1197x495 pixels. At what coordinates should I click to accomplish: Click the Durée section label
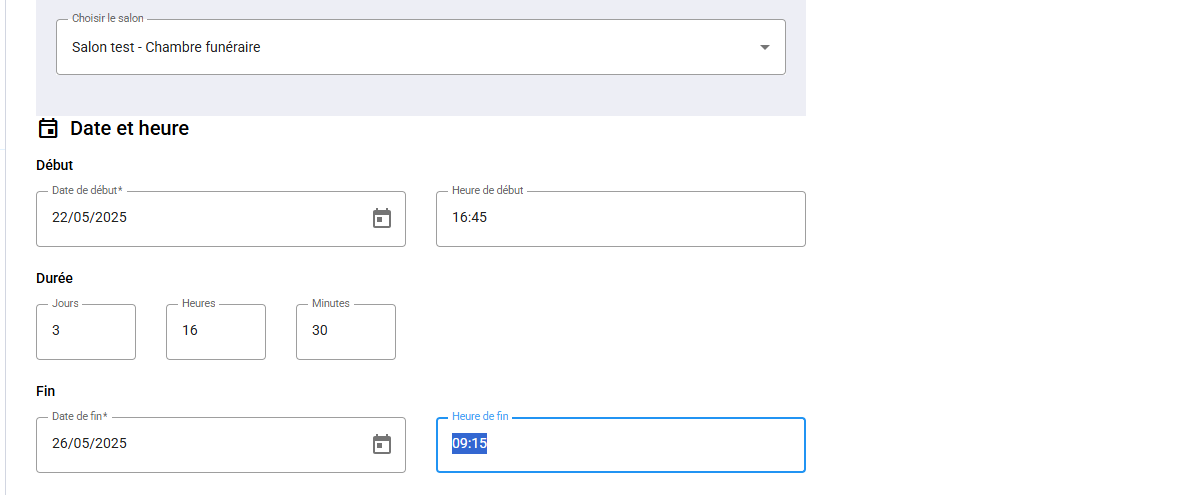54,278
